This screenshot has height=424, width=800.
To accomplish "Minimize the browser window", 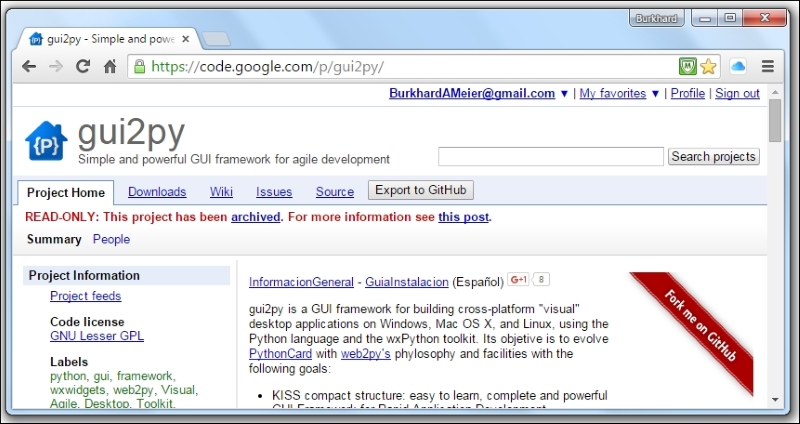I will click(705, 18).
